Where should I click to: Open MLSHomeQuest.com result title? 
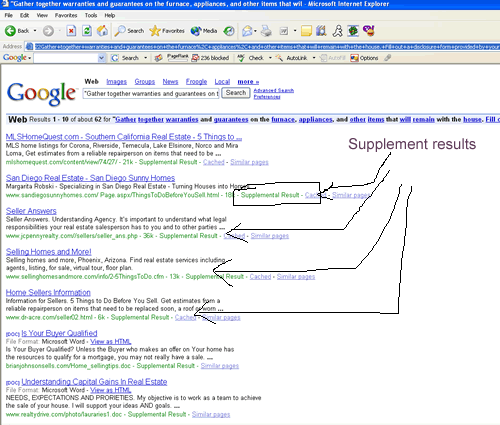(124, 137)
